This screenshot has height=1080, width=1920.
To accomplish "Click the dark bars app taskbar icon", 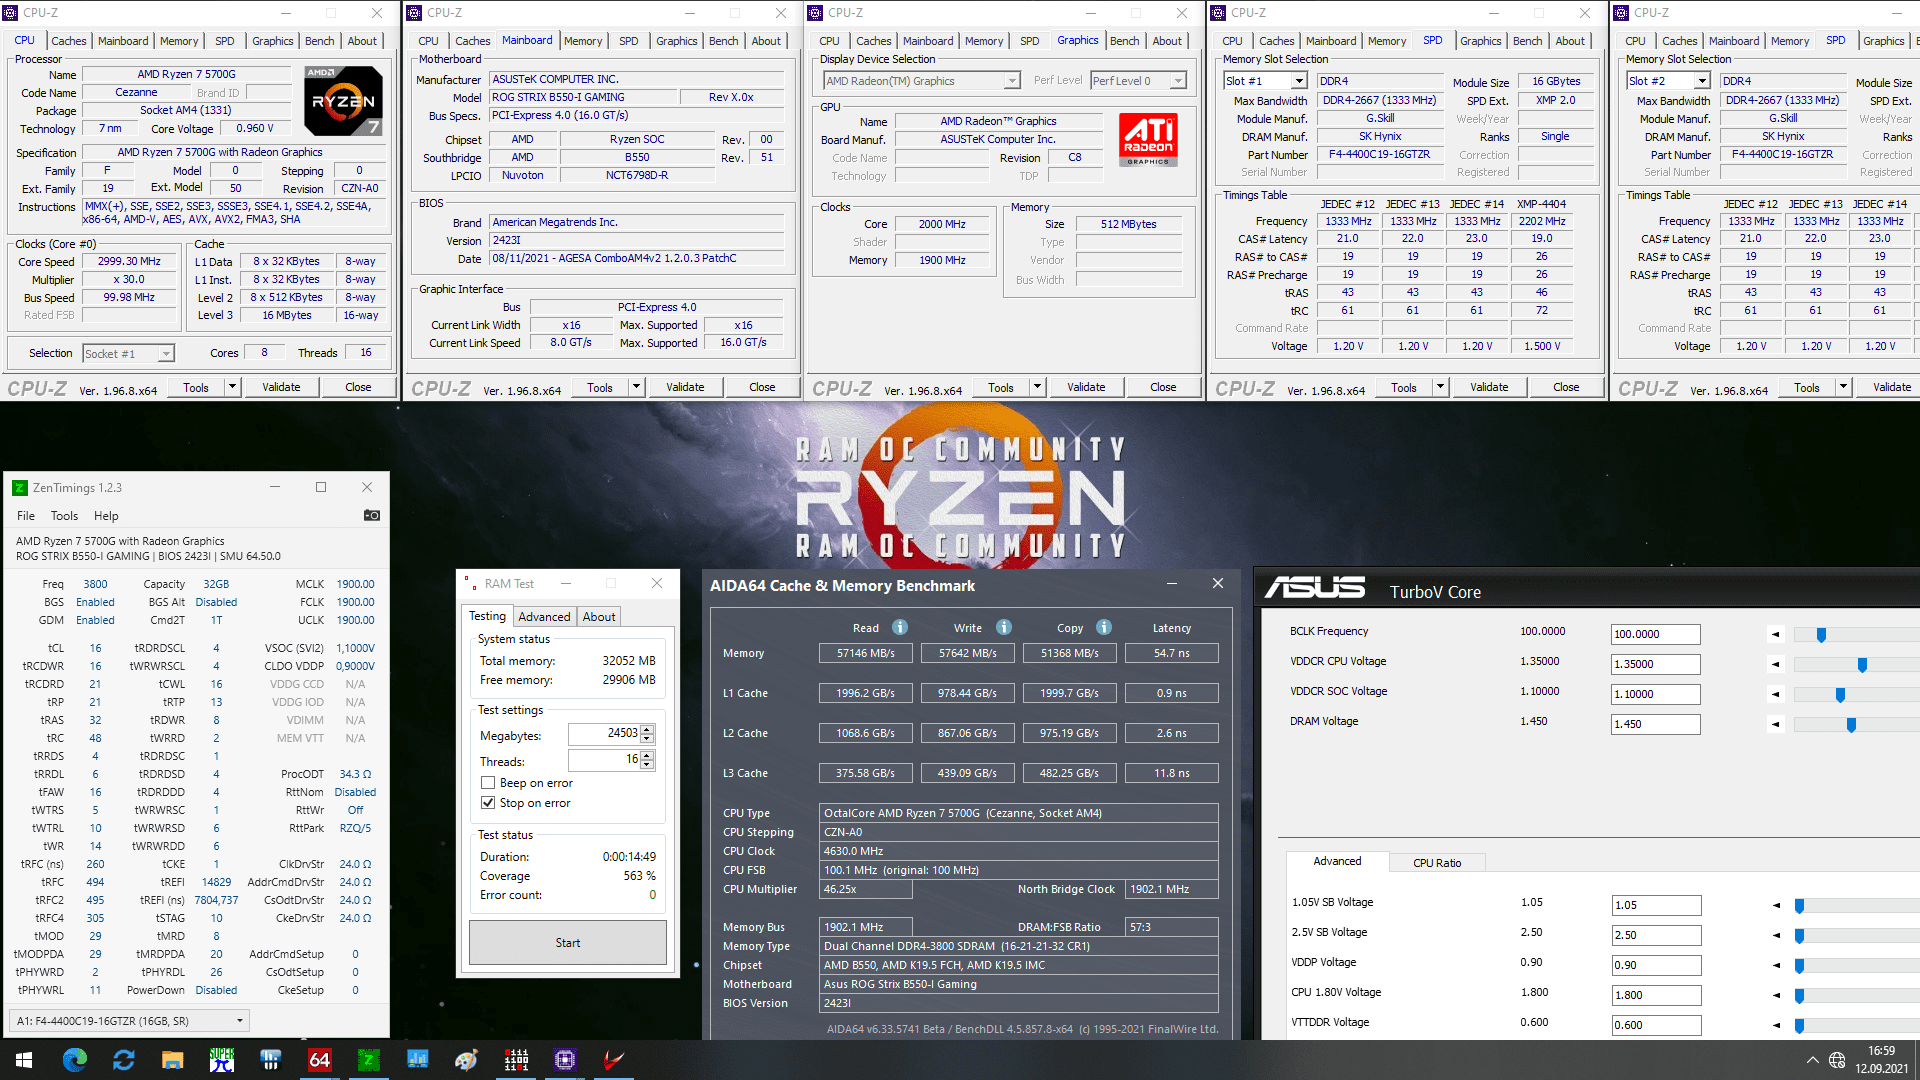I will (270, 1060).
